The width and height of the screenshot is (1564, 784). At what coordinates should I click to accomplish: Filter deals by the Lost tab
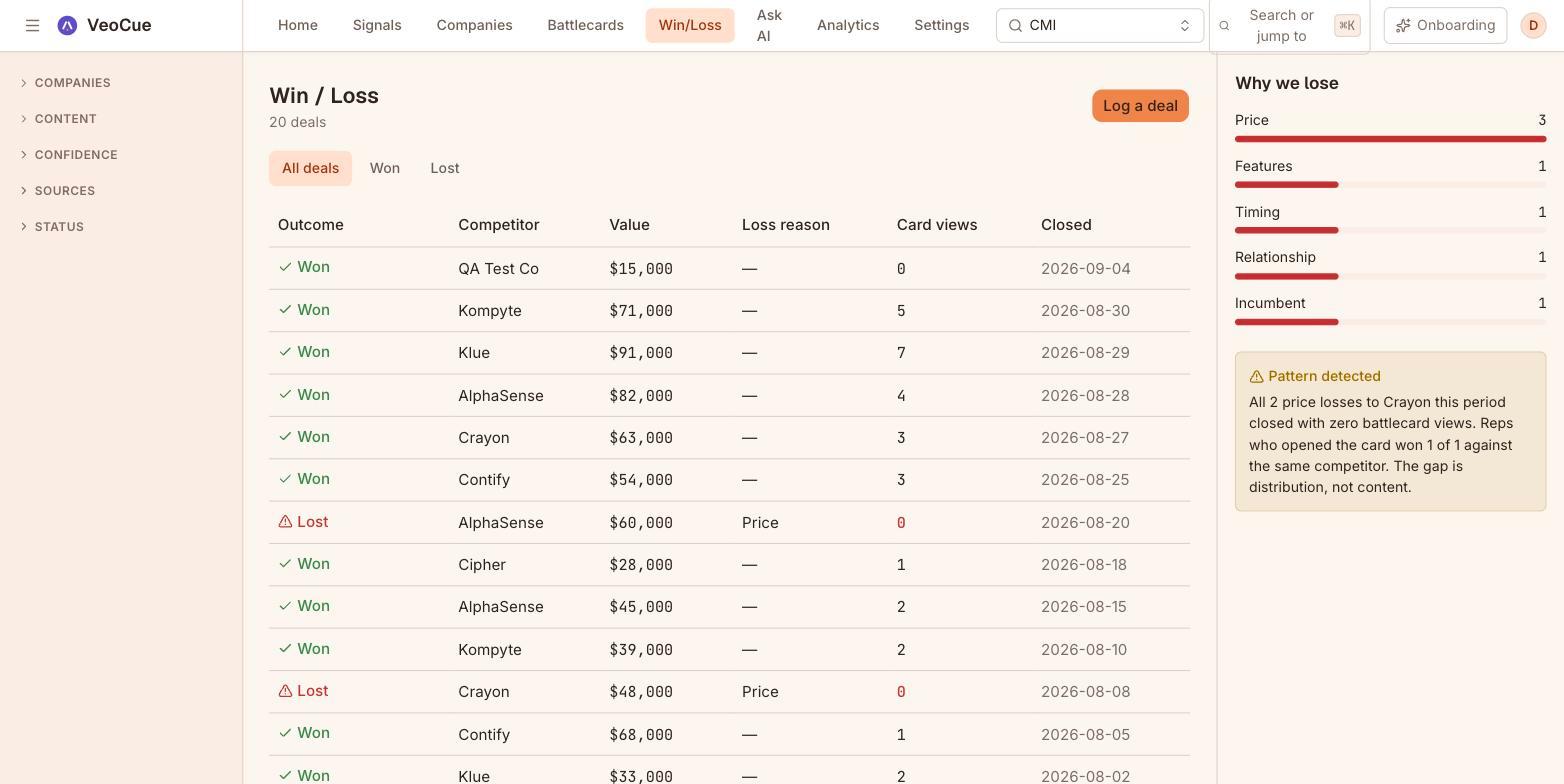445,168
